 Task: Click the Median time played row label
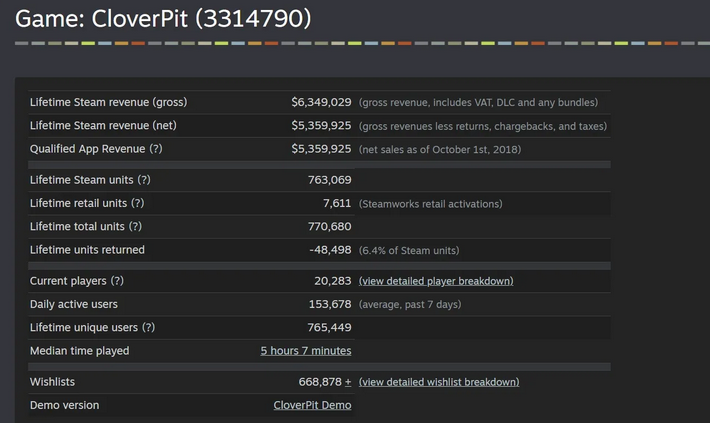(x=79, y=351)
